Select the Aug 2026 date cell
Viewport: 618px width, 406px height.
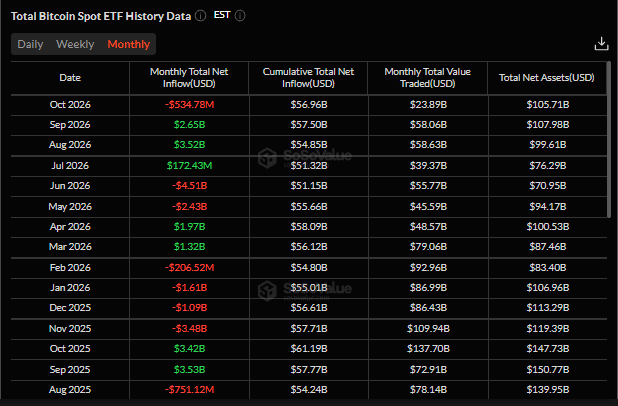70,145
